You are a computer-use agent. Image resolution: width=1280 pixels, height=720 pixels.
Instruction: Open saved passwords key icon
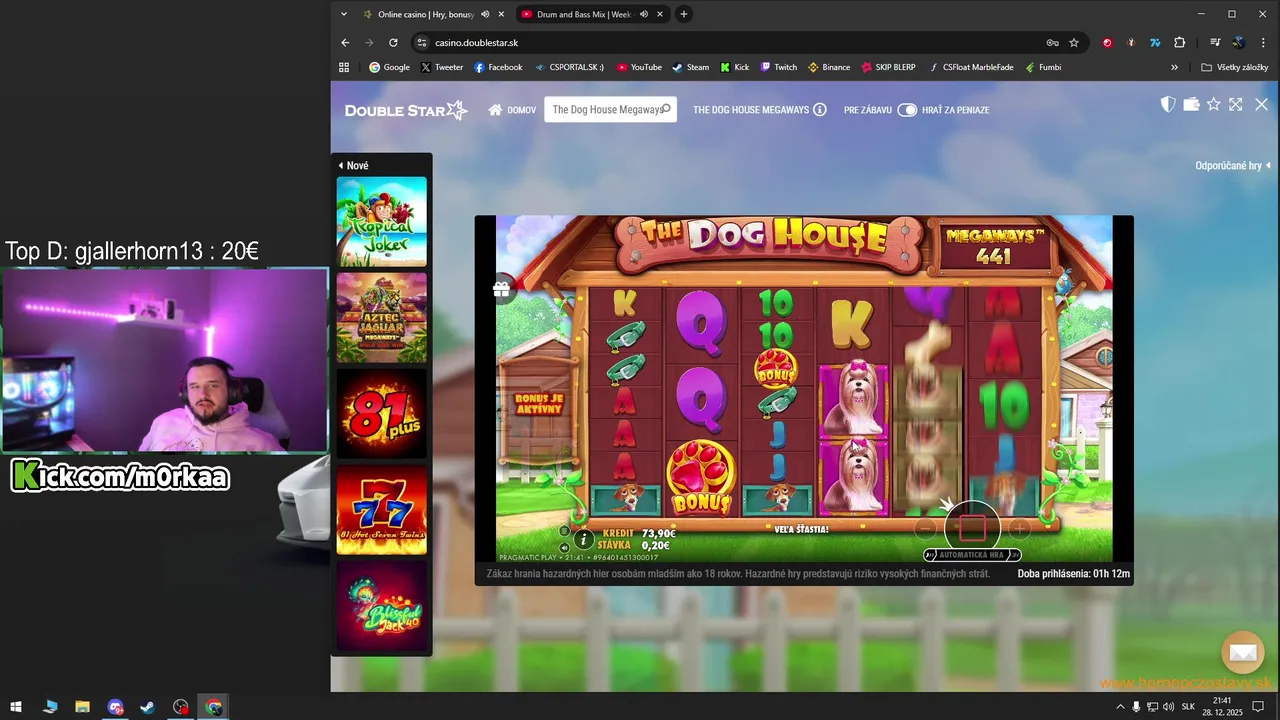pos(1052,43)
